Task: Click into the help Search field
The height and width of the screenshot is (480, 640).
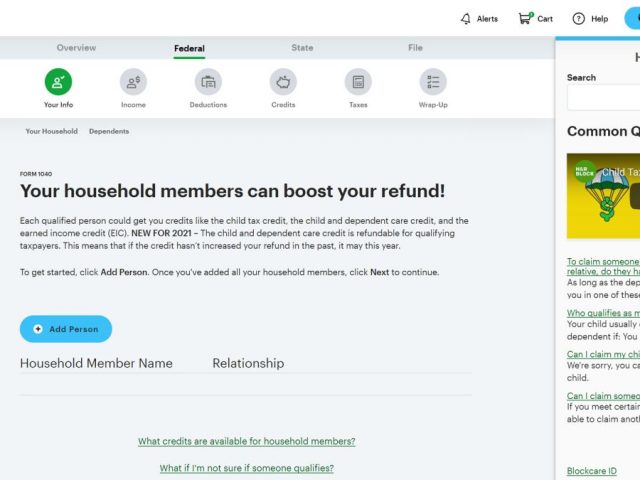Action: tap(603, 97)
